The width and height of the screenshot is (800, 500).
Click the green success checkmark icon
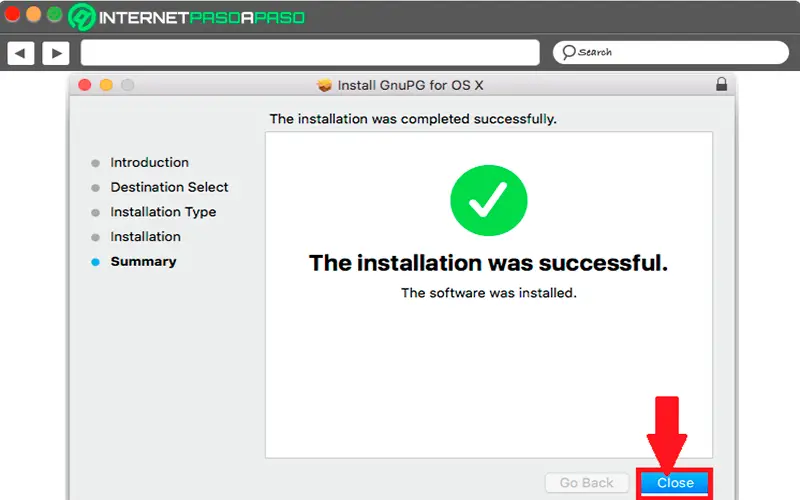[488, 200]
